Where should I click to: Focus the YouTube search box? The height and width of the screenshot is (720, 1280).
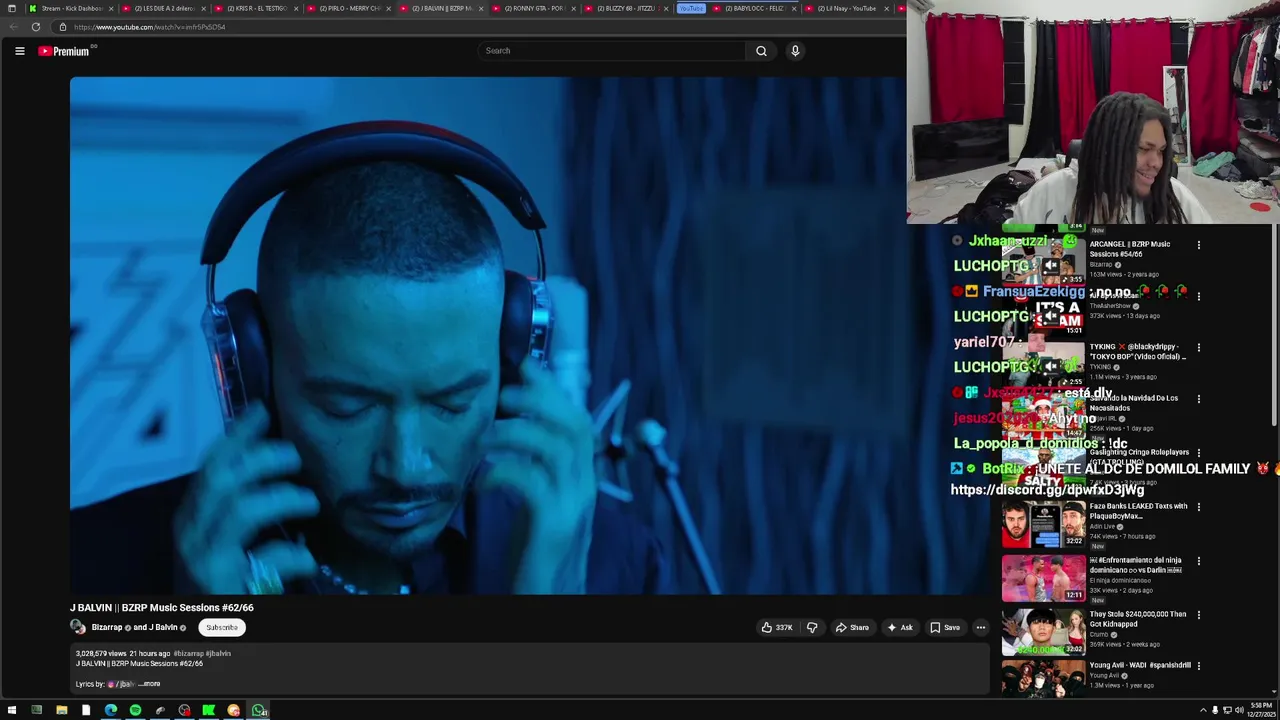click(x=610, y=51)
